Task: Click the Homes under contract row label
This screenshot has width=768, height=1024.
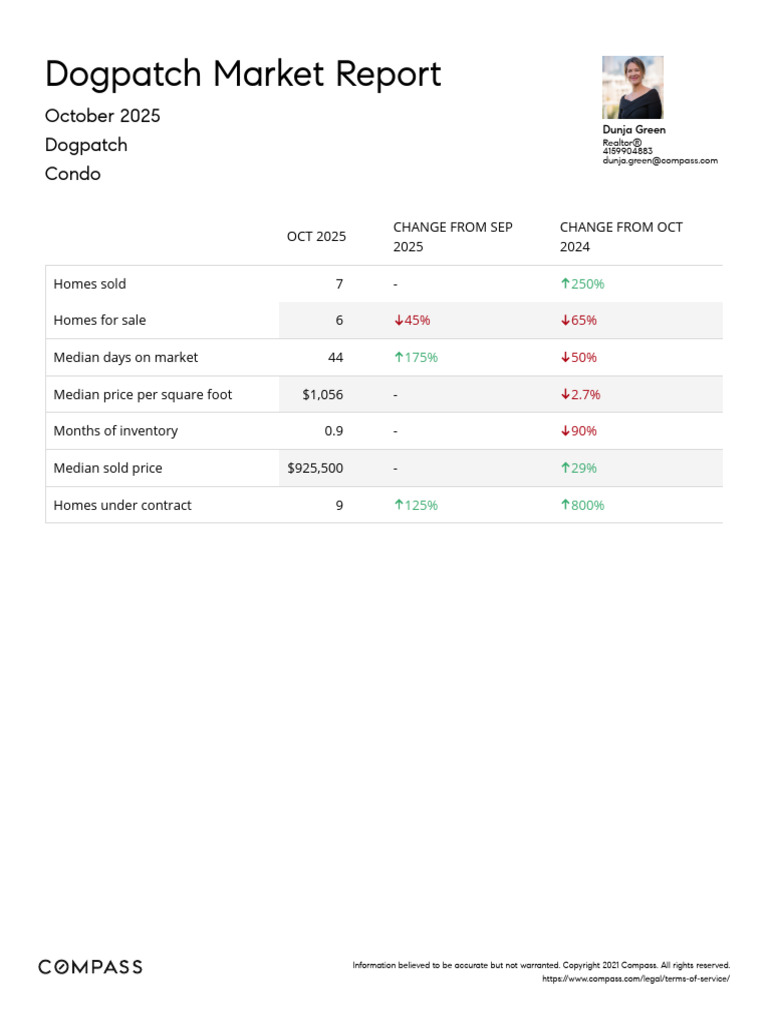Action: 122,505
